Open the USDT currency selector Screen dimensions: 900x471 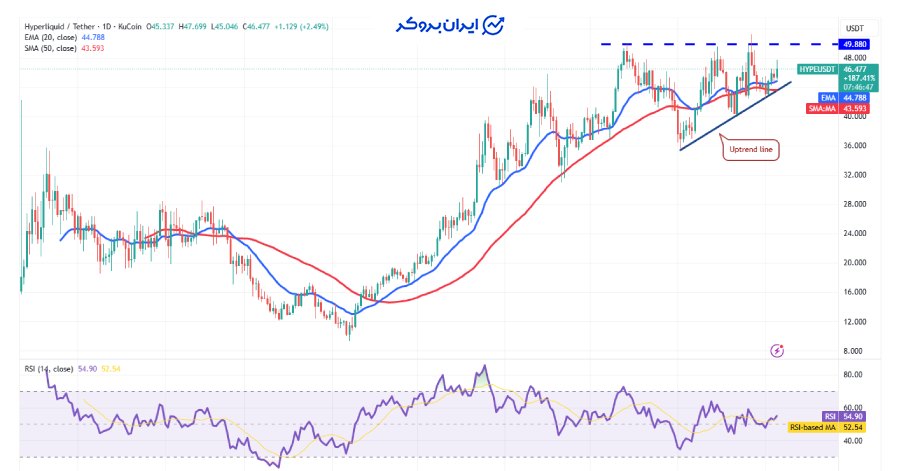[x=855, y=28]
